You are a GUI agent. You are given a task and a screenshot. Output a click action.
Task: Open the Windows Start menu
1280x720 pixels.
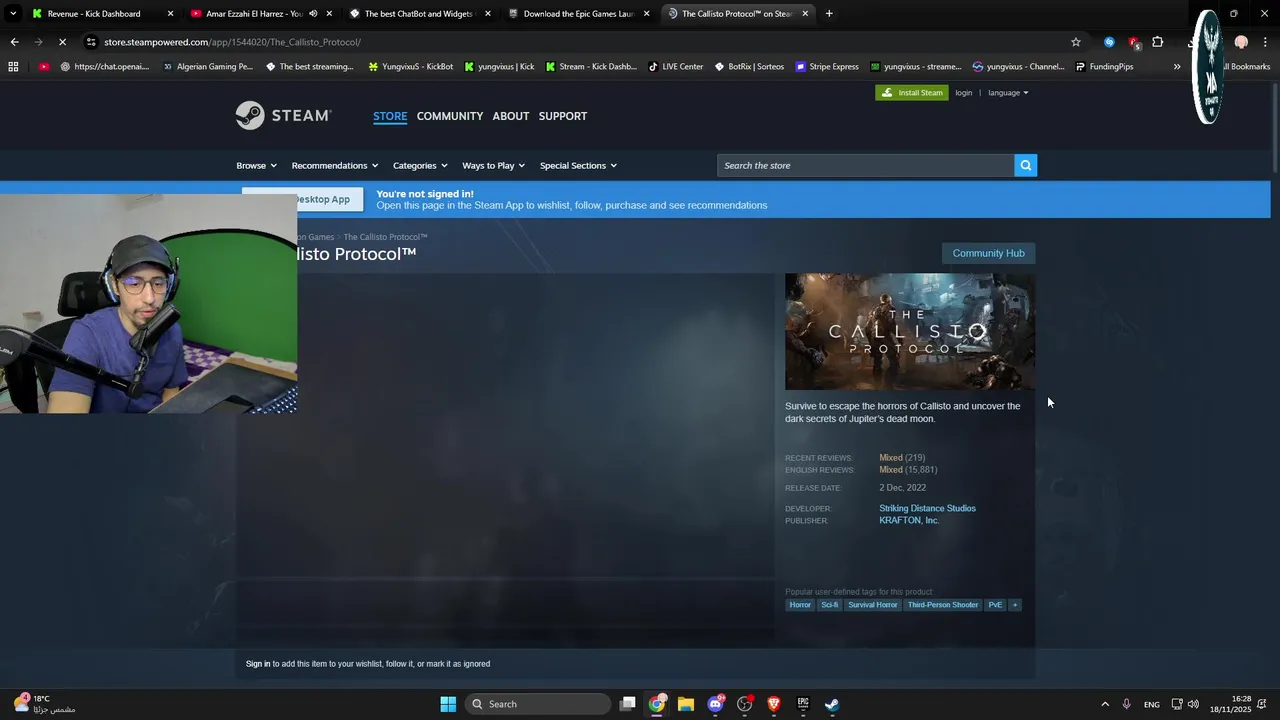[x=448, y=704]
